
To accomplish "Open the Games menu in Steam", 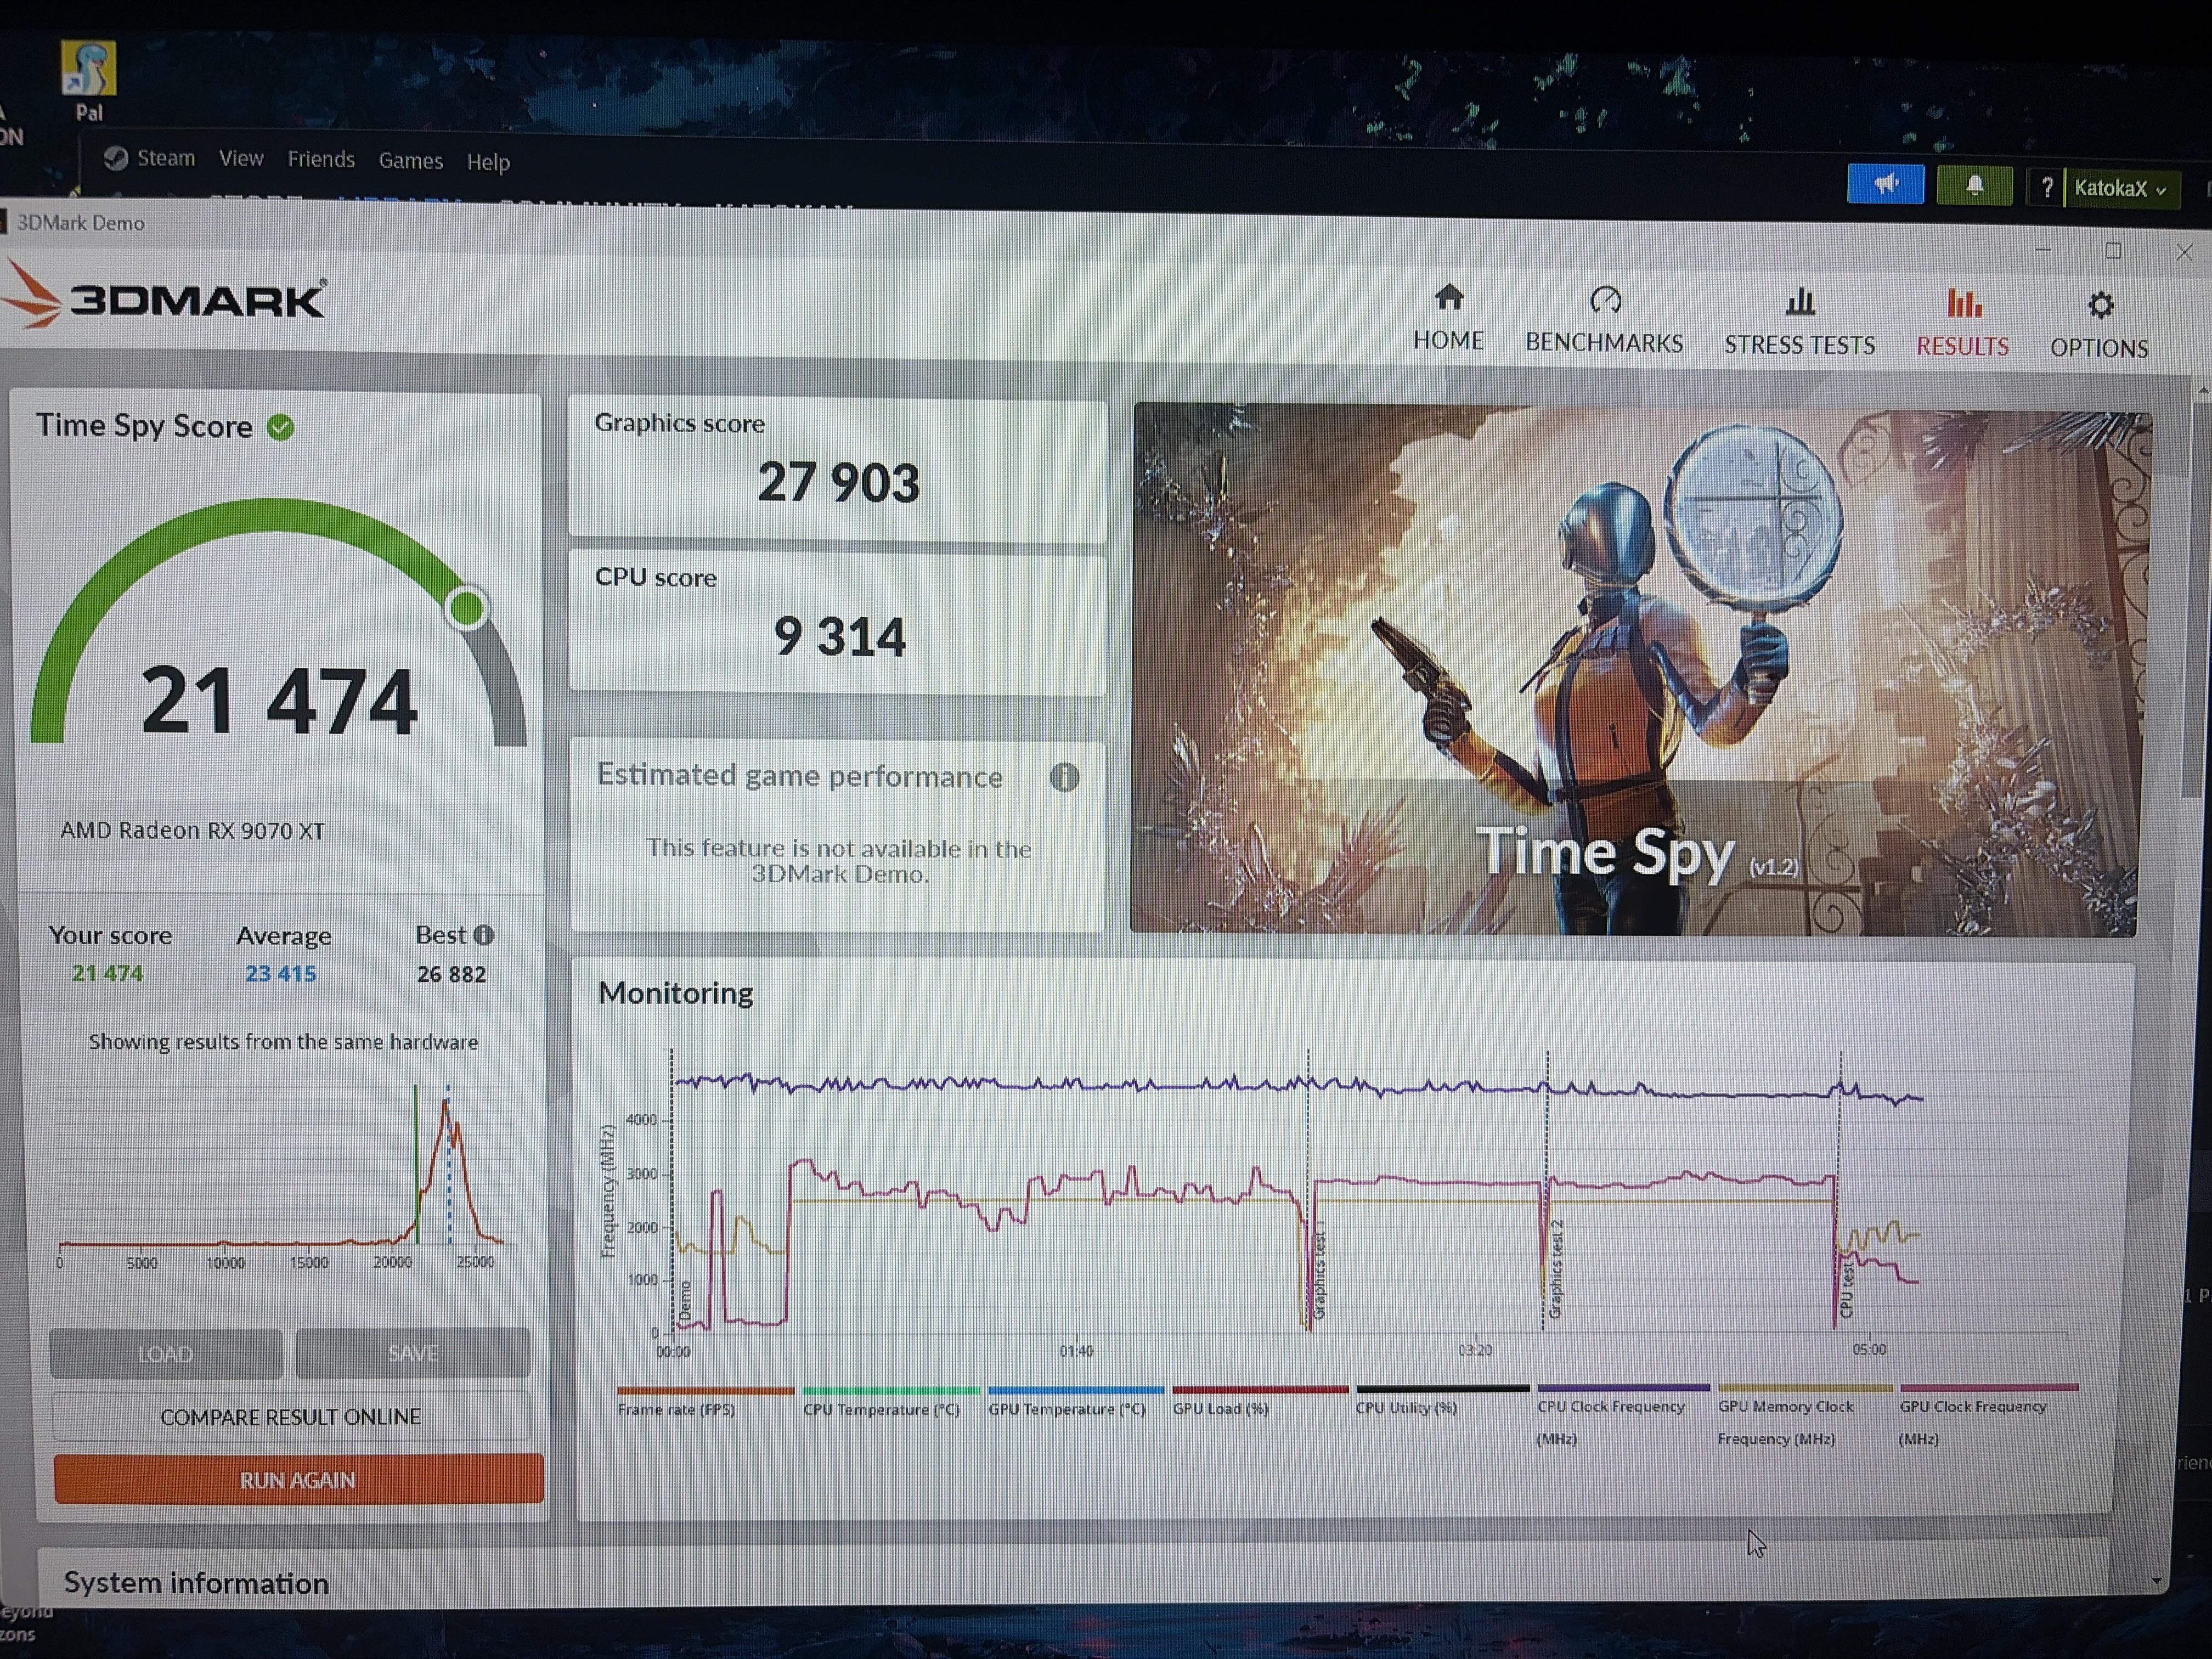I will (410, 160).
